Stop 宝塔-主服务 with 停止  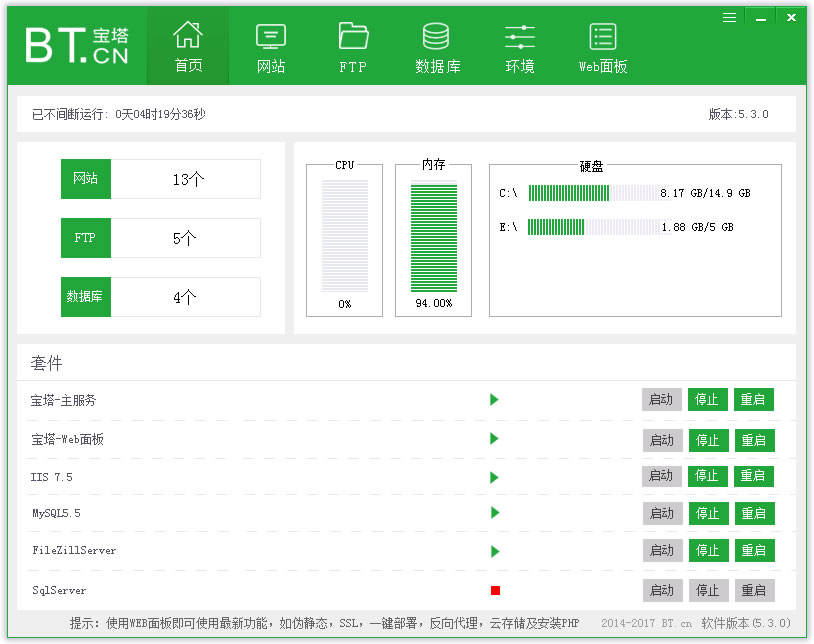click(x=708, y=400)
